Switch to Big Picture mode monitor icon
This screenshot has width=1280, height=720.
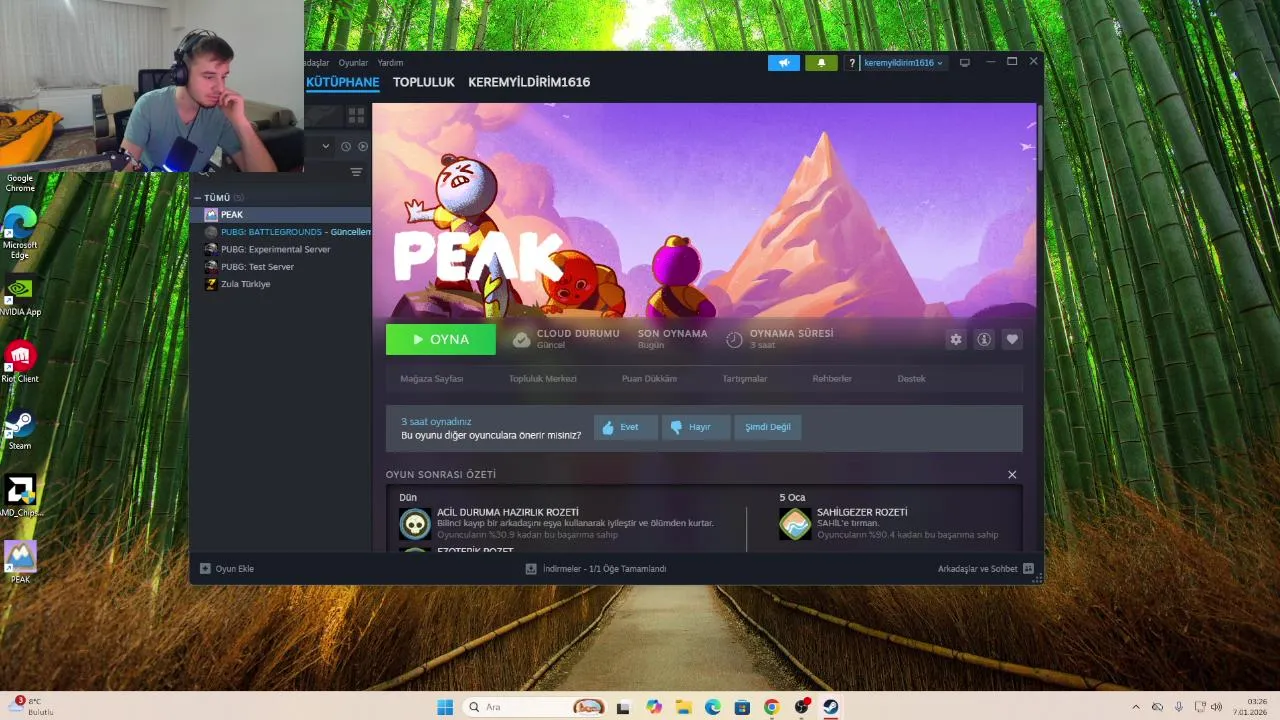[965, 63]
